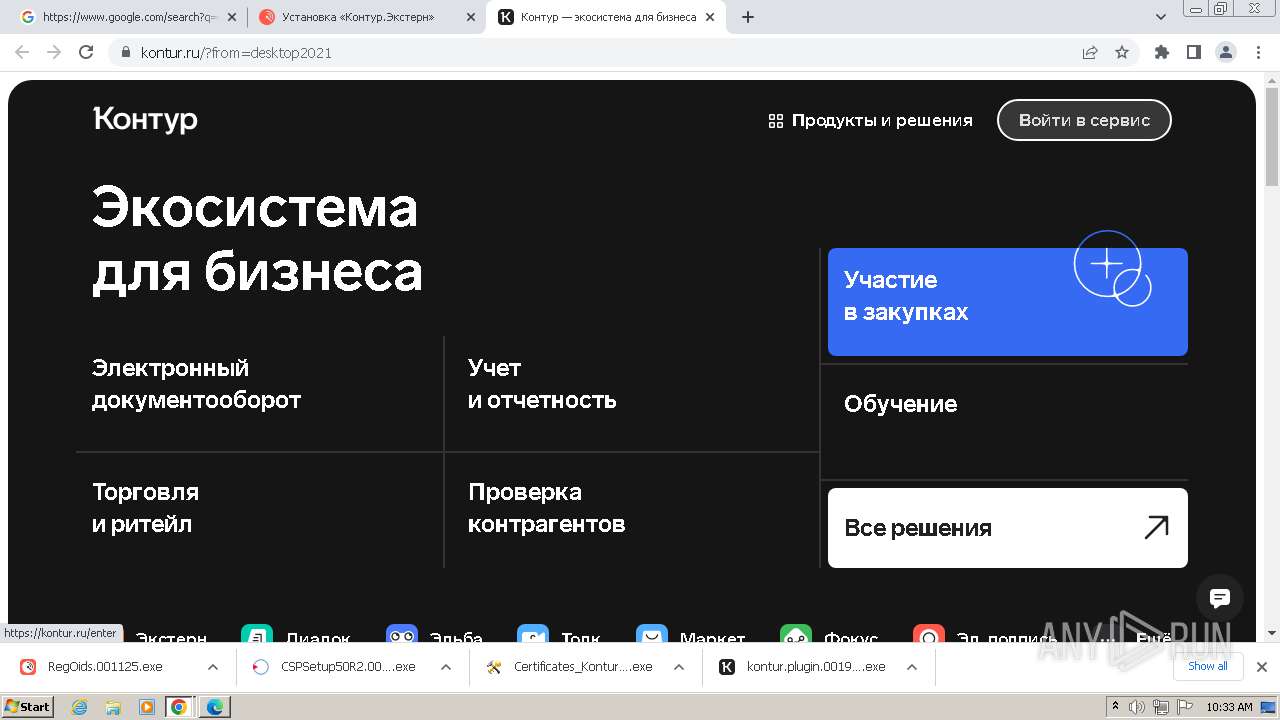
Task: Click Войти в сервис button
Action: [x=1084, y=120]
